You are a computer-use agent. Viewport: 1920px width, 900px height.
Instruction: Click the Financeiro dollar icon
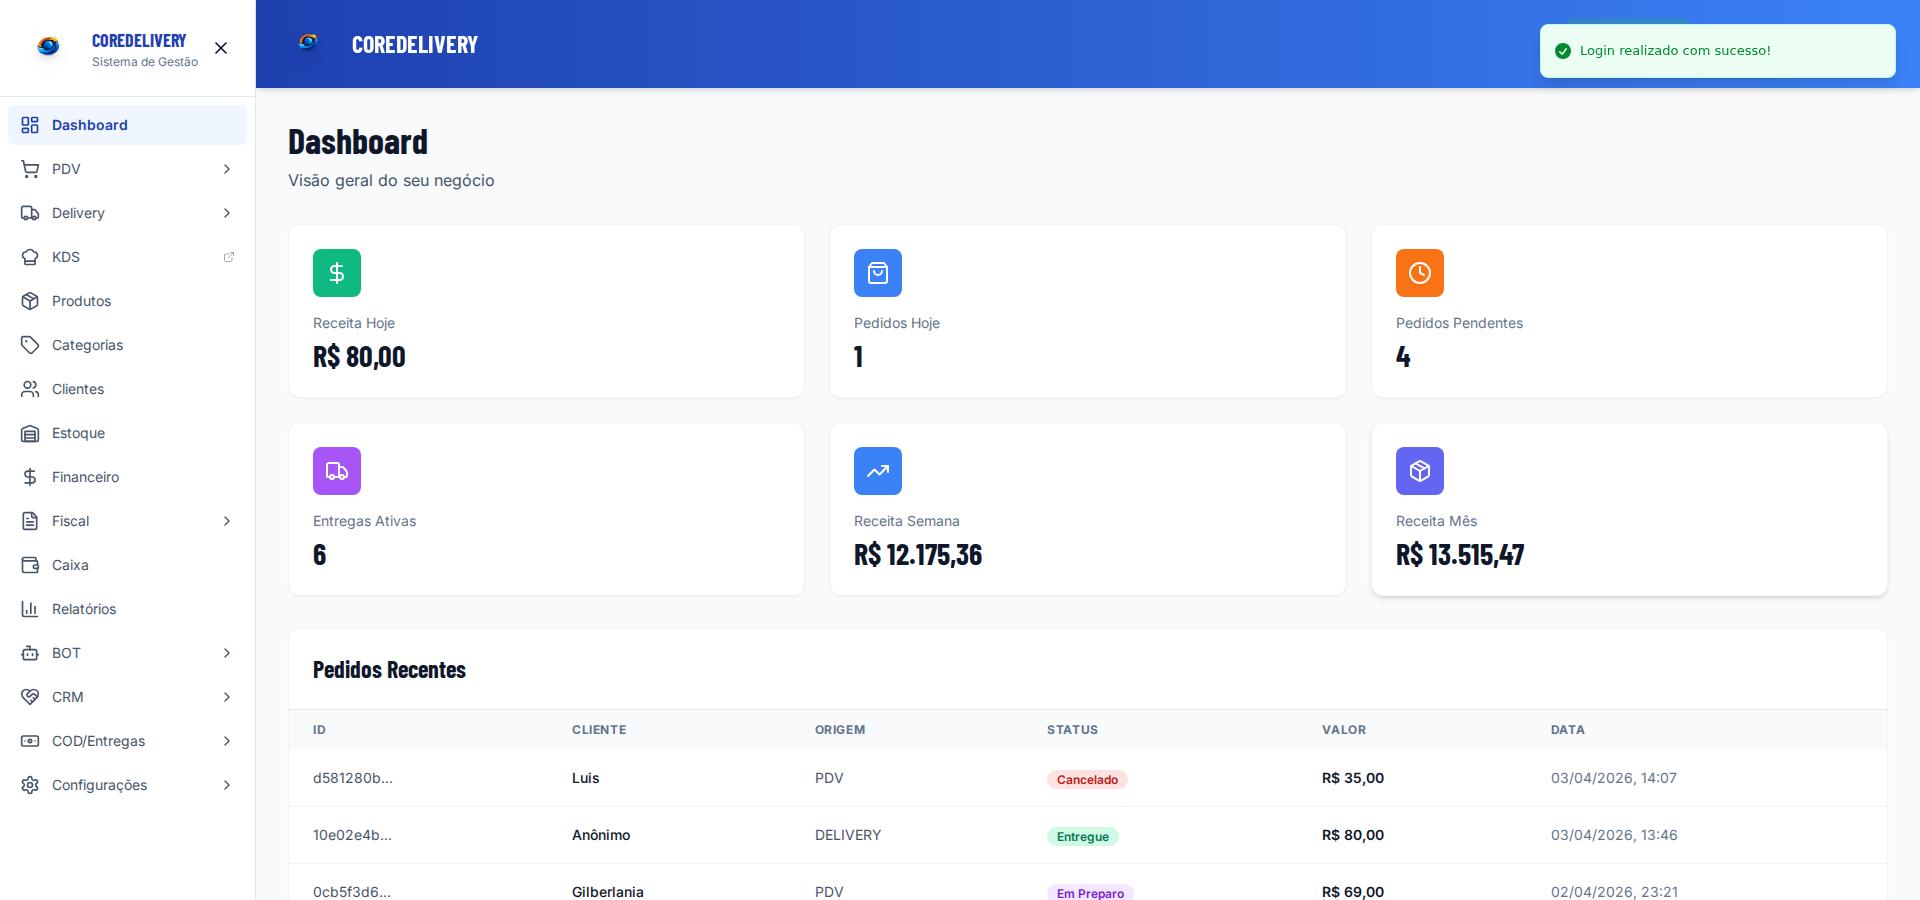pyautogui.click(x=29, y=477)
